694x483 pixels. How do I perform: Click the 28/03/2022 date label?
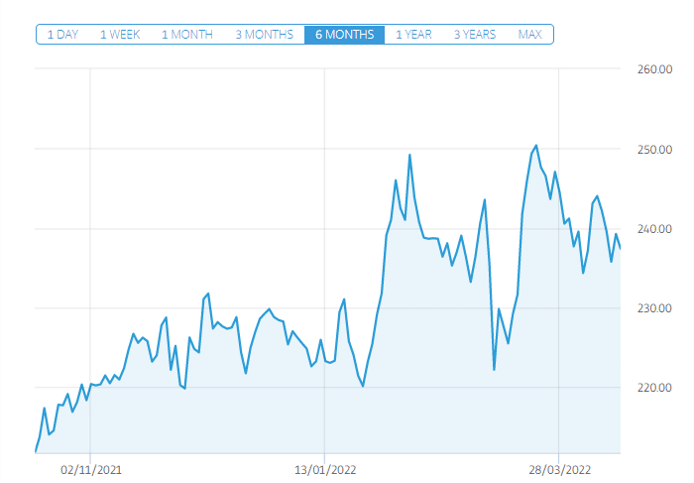559,468
